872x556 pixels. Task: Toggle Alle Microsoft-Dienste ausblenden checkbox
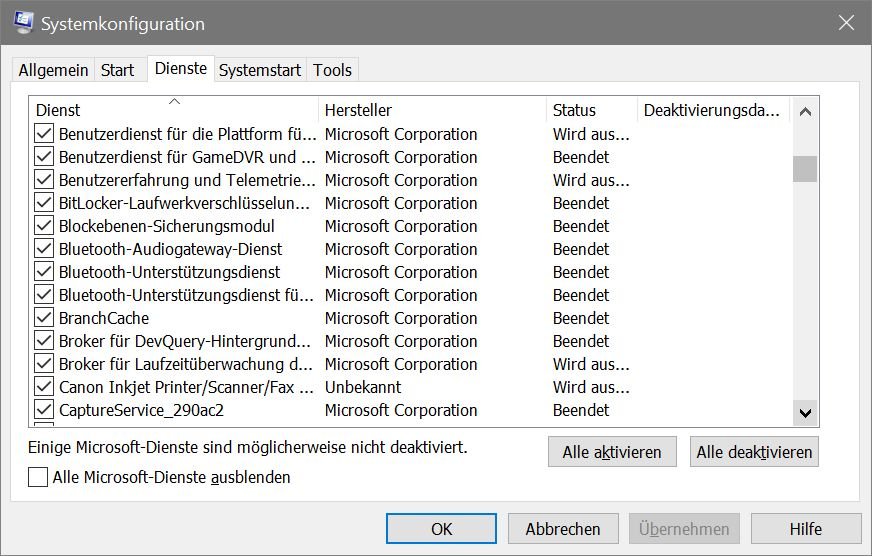(x=38, y=477)
